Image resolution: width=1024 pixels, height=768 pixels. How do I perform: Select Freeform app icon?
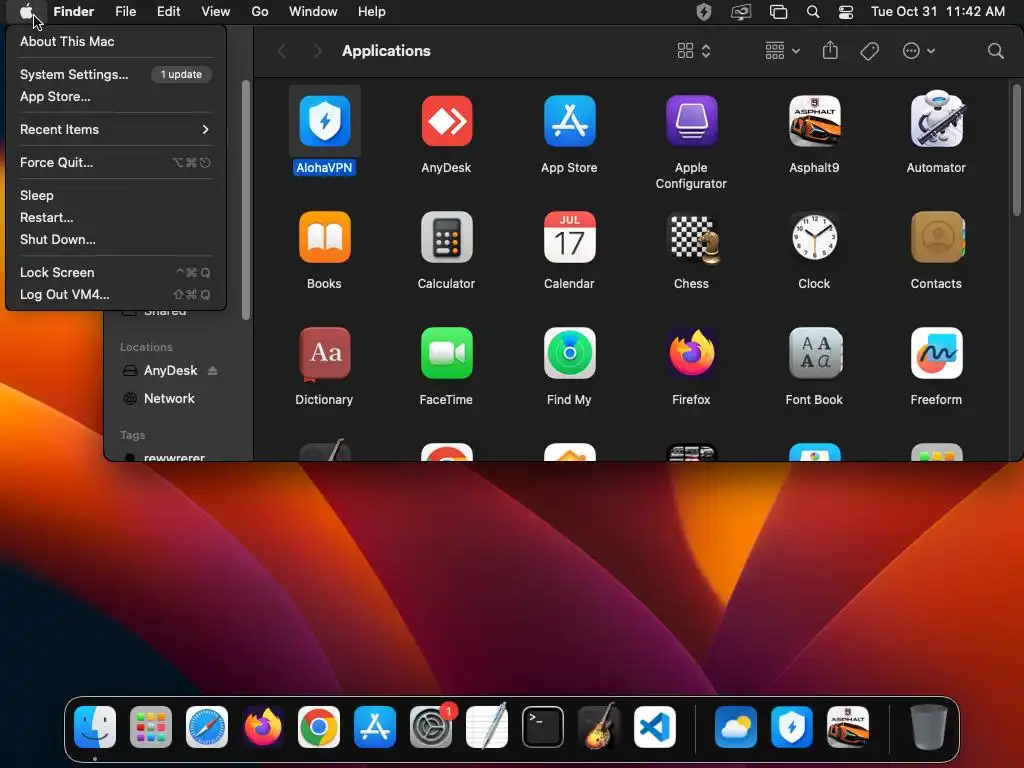(936, 353)
